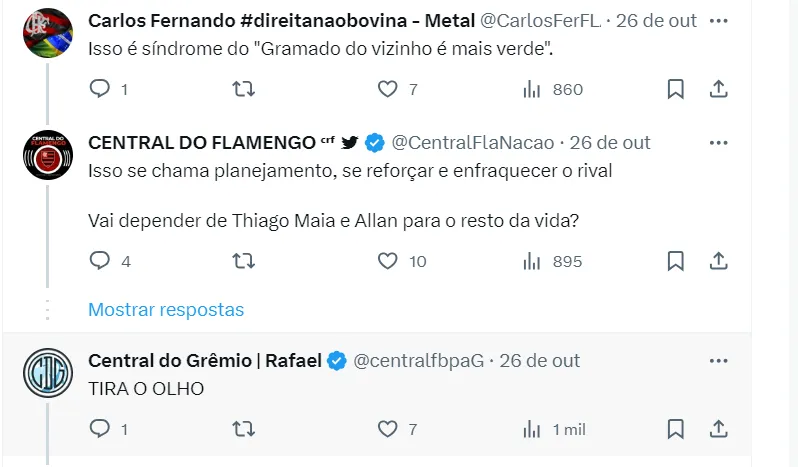Reply to Carlos Fernando's tweet
Viewport: 798px width, 467px height.
click(x=99, y=90)
